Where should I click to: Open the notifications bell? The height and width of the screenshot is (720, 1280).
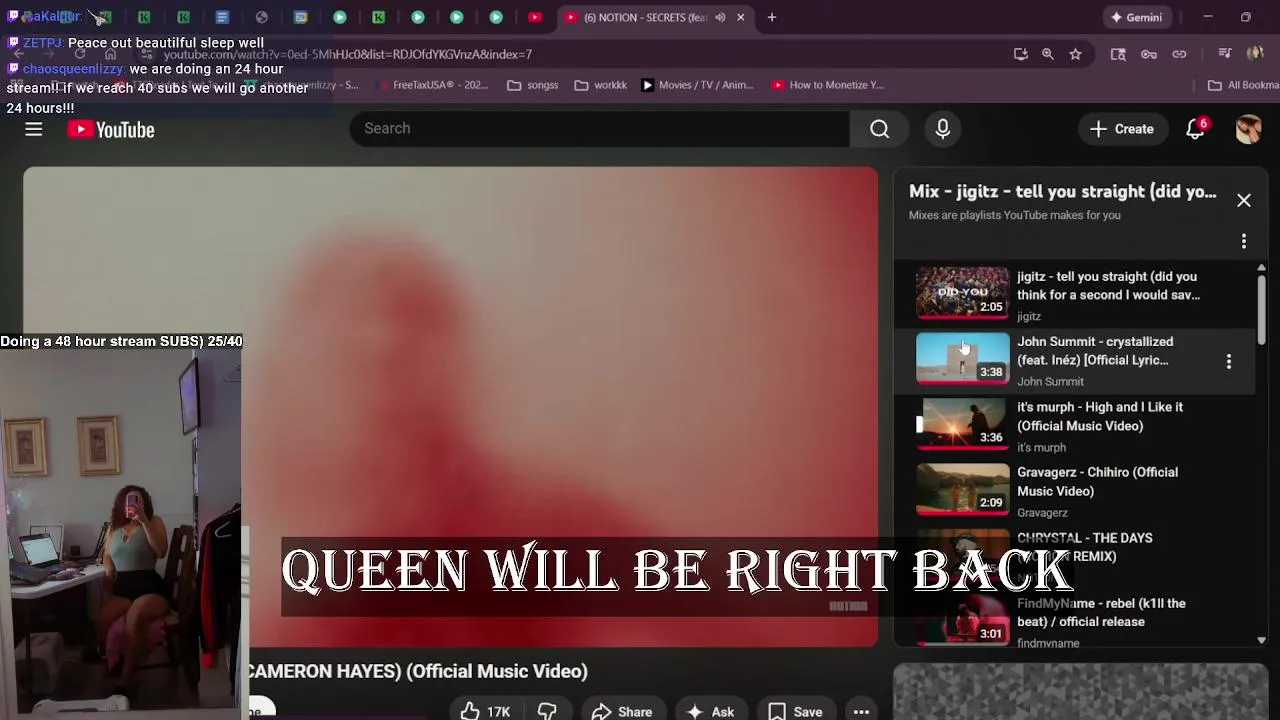point(1196,129)
